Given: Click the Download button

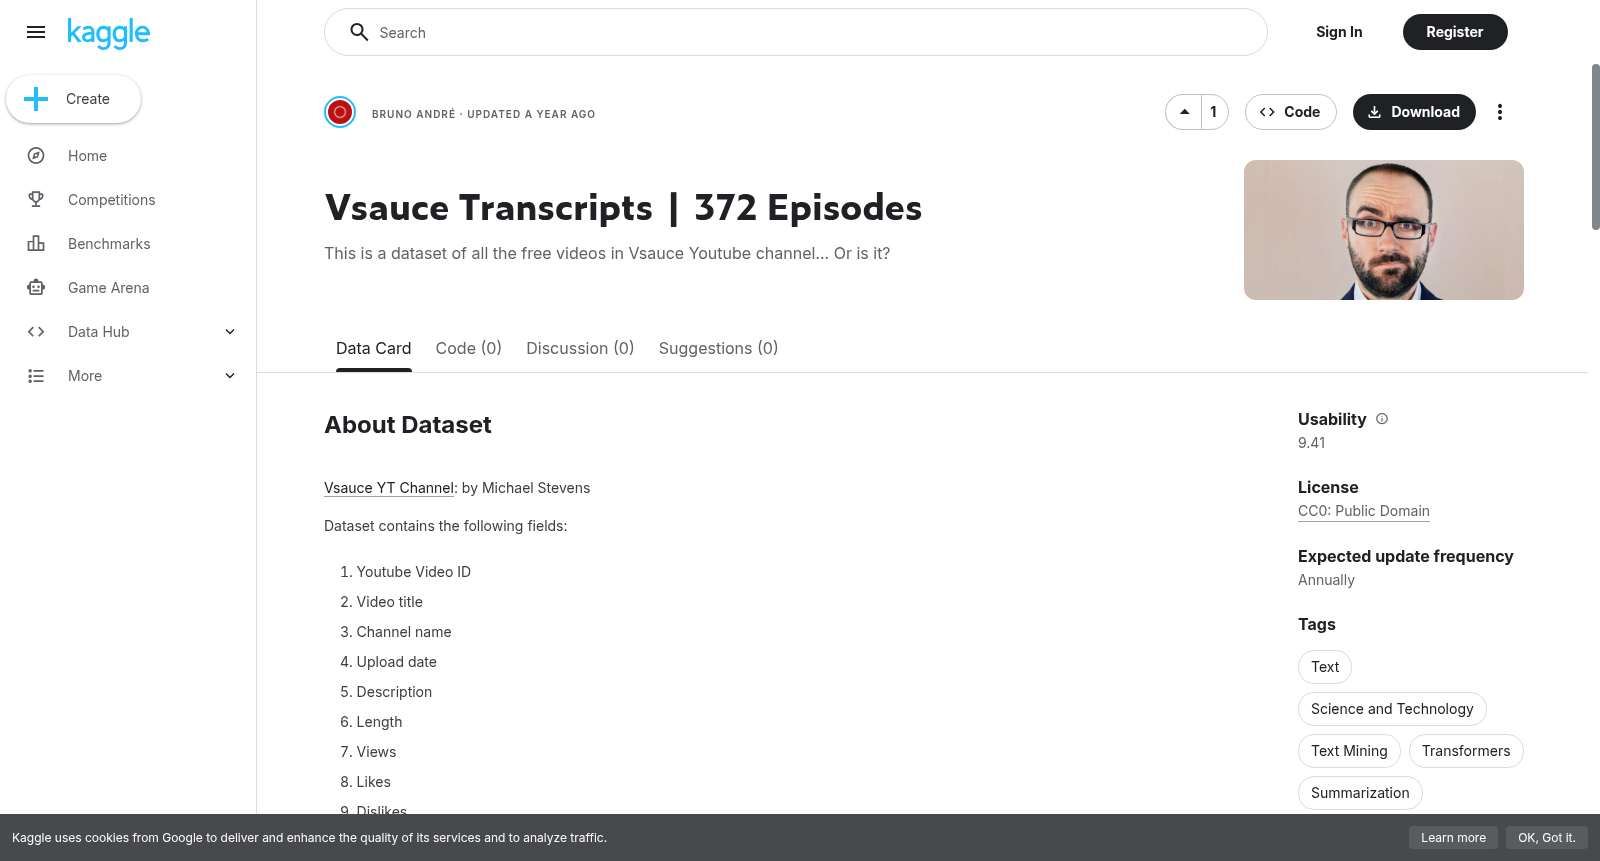Looking at the screenshot, I should point(1414,112).
